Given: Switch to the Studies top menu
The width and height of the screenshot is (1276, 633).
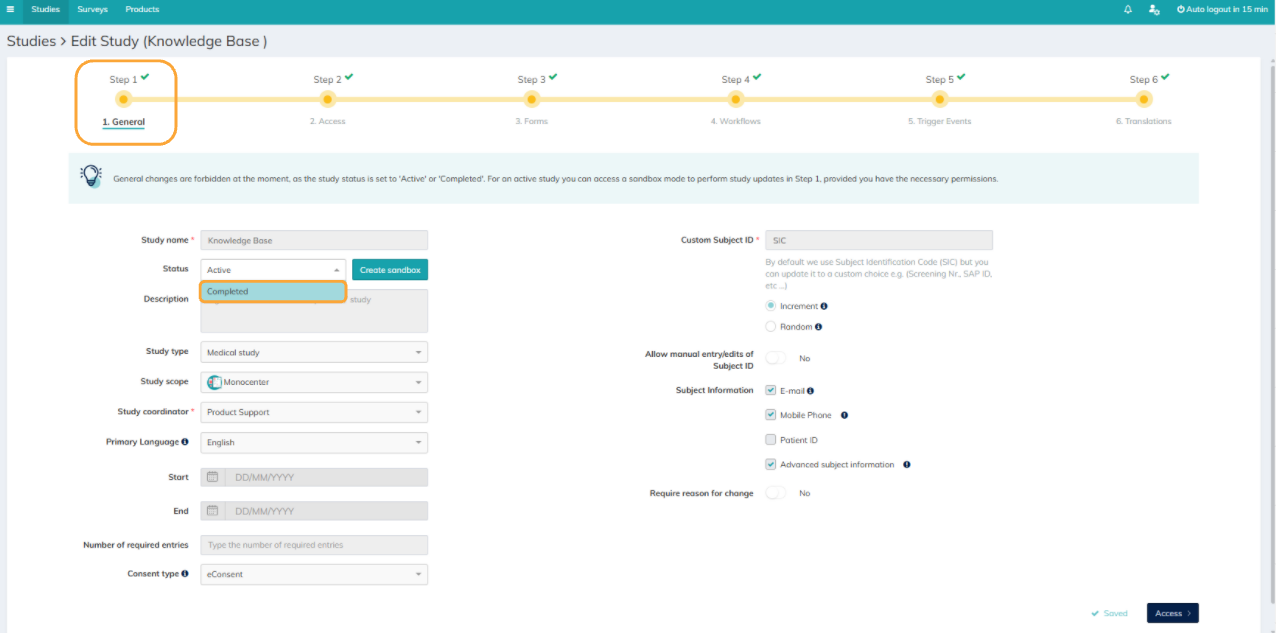Looking at the screenshot, I should 45,9.
